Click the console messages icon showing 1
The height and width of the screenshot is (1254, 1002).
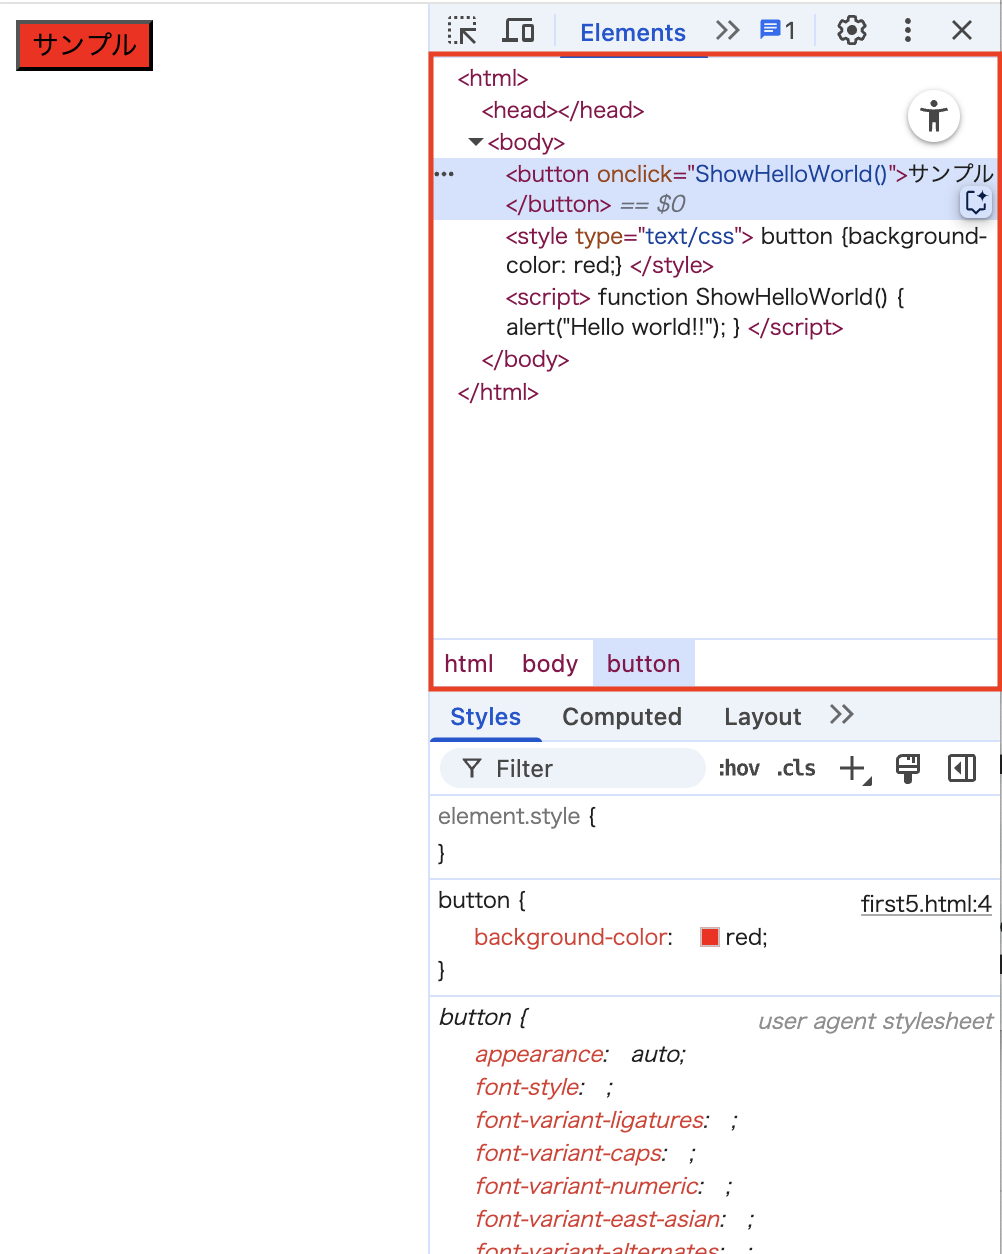click(777, 30)
